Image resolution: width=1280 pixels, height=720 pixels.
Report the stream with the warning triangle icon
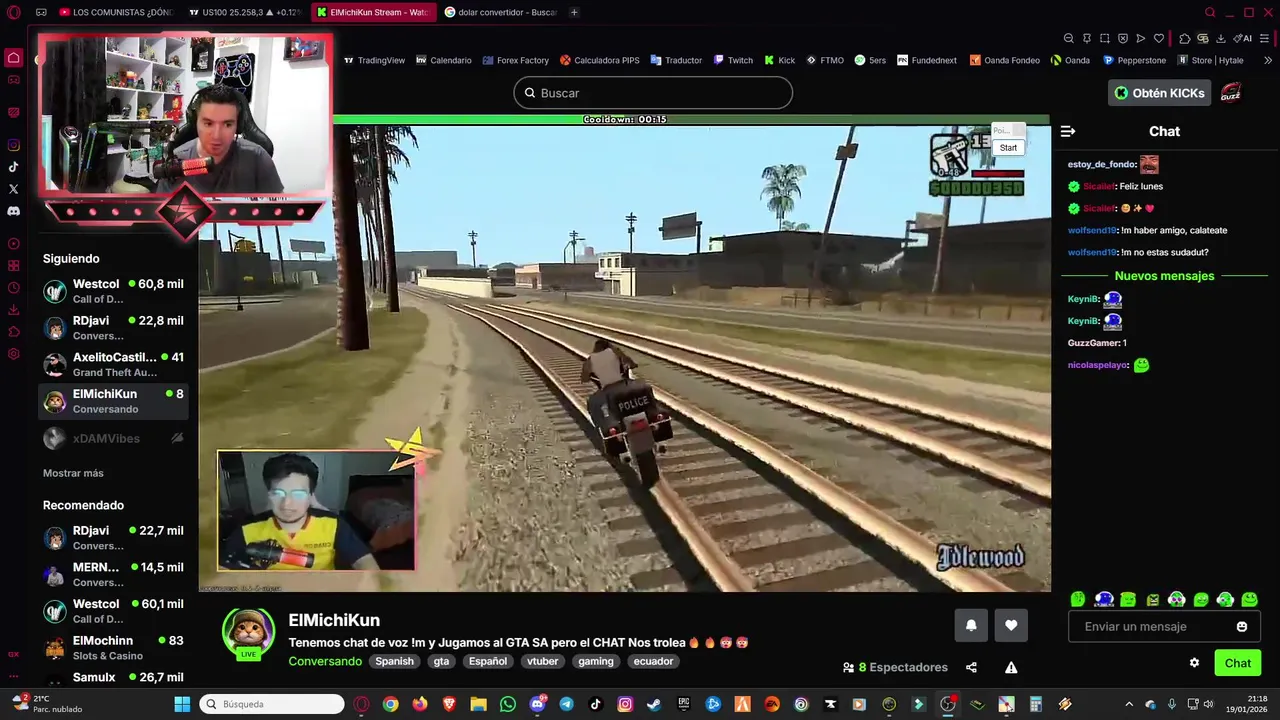coord(1011,667)
